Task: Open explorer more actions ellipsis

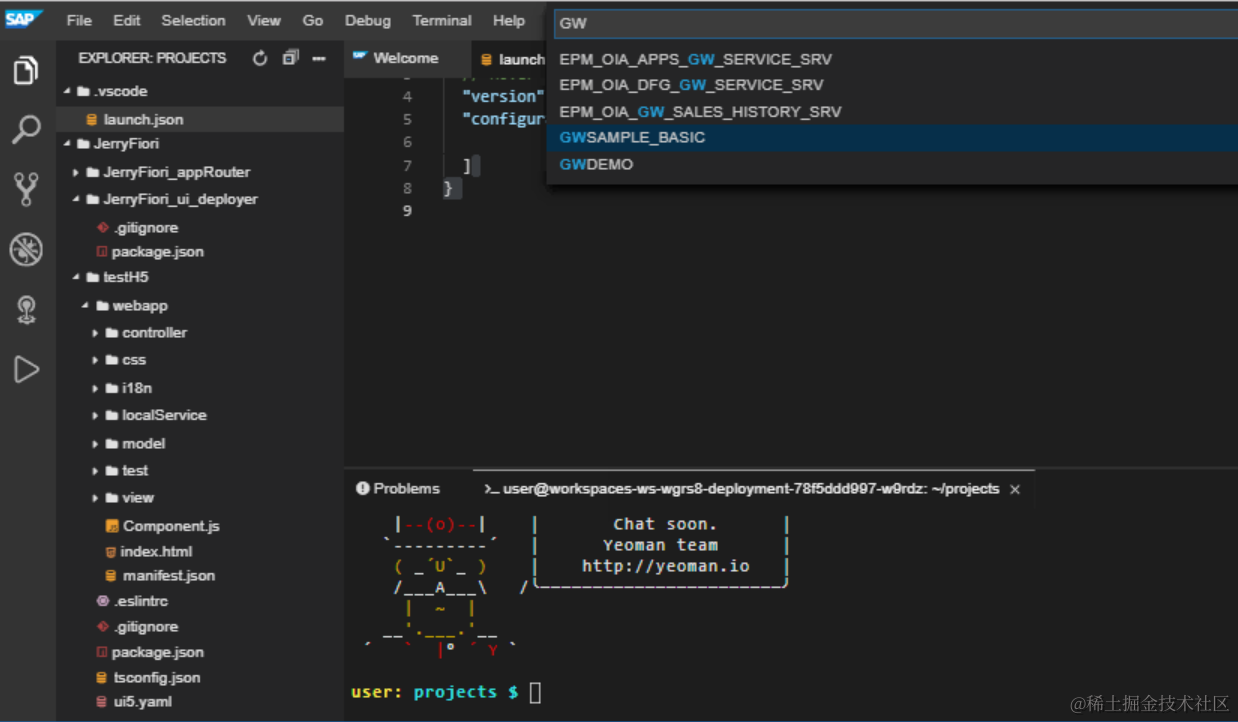Action: pyautogui.click(x=319, y=58)
